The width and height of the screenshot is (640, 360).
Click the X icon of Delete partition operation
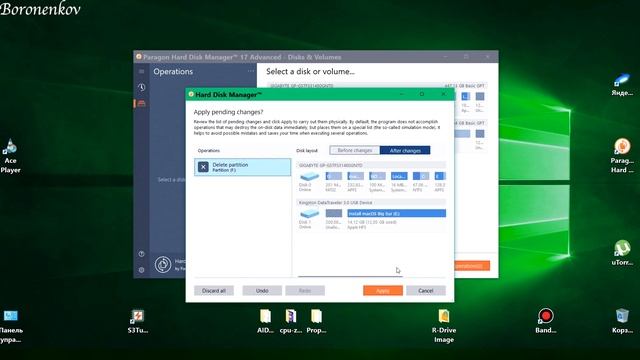tap(203, 167)
